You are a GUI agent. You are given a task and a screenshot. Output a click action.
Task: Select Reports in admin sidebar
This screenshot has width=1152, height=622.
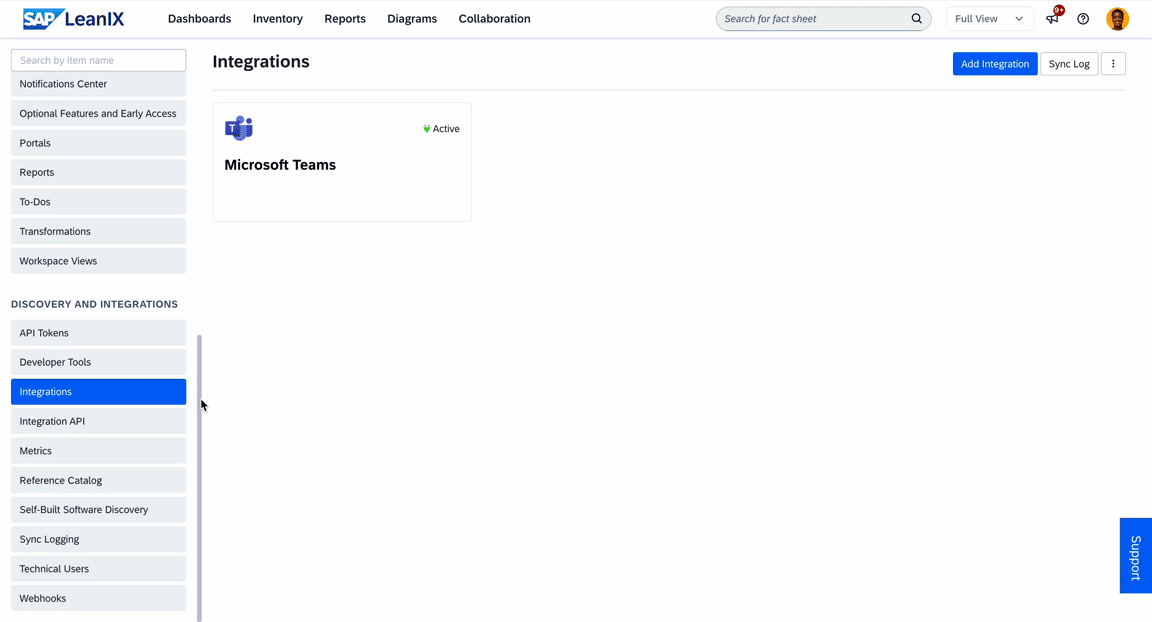98,172
